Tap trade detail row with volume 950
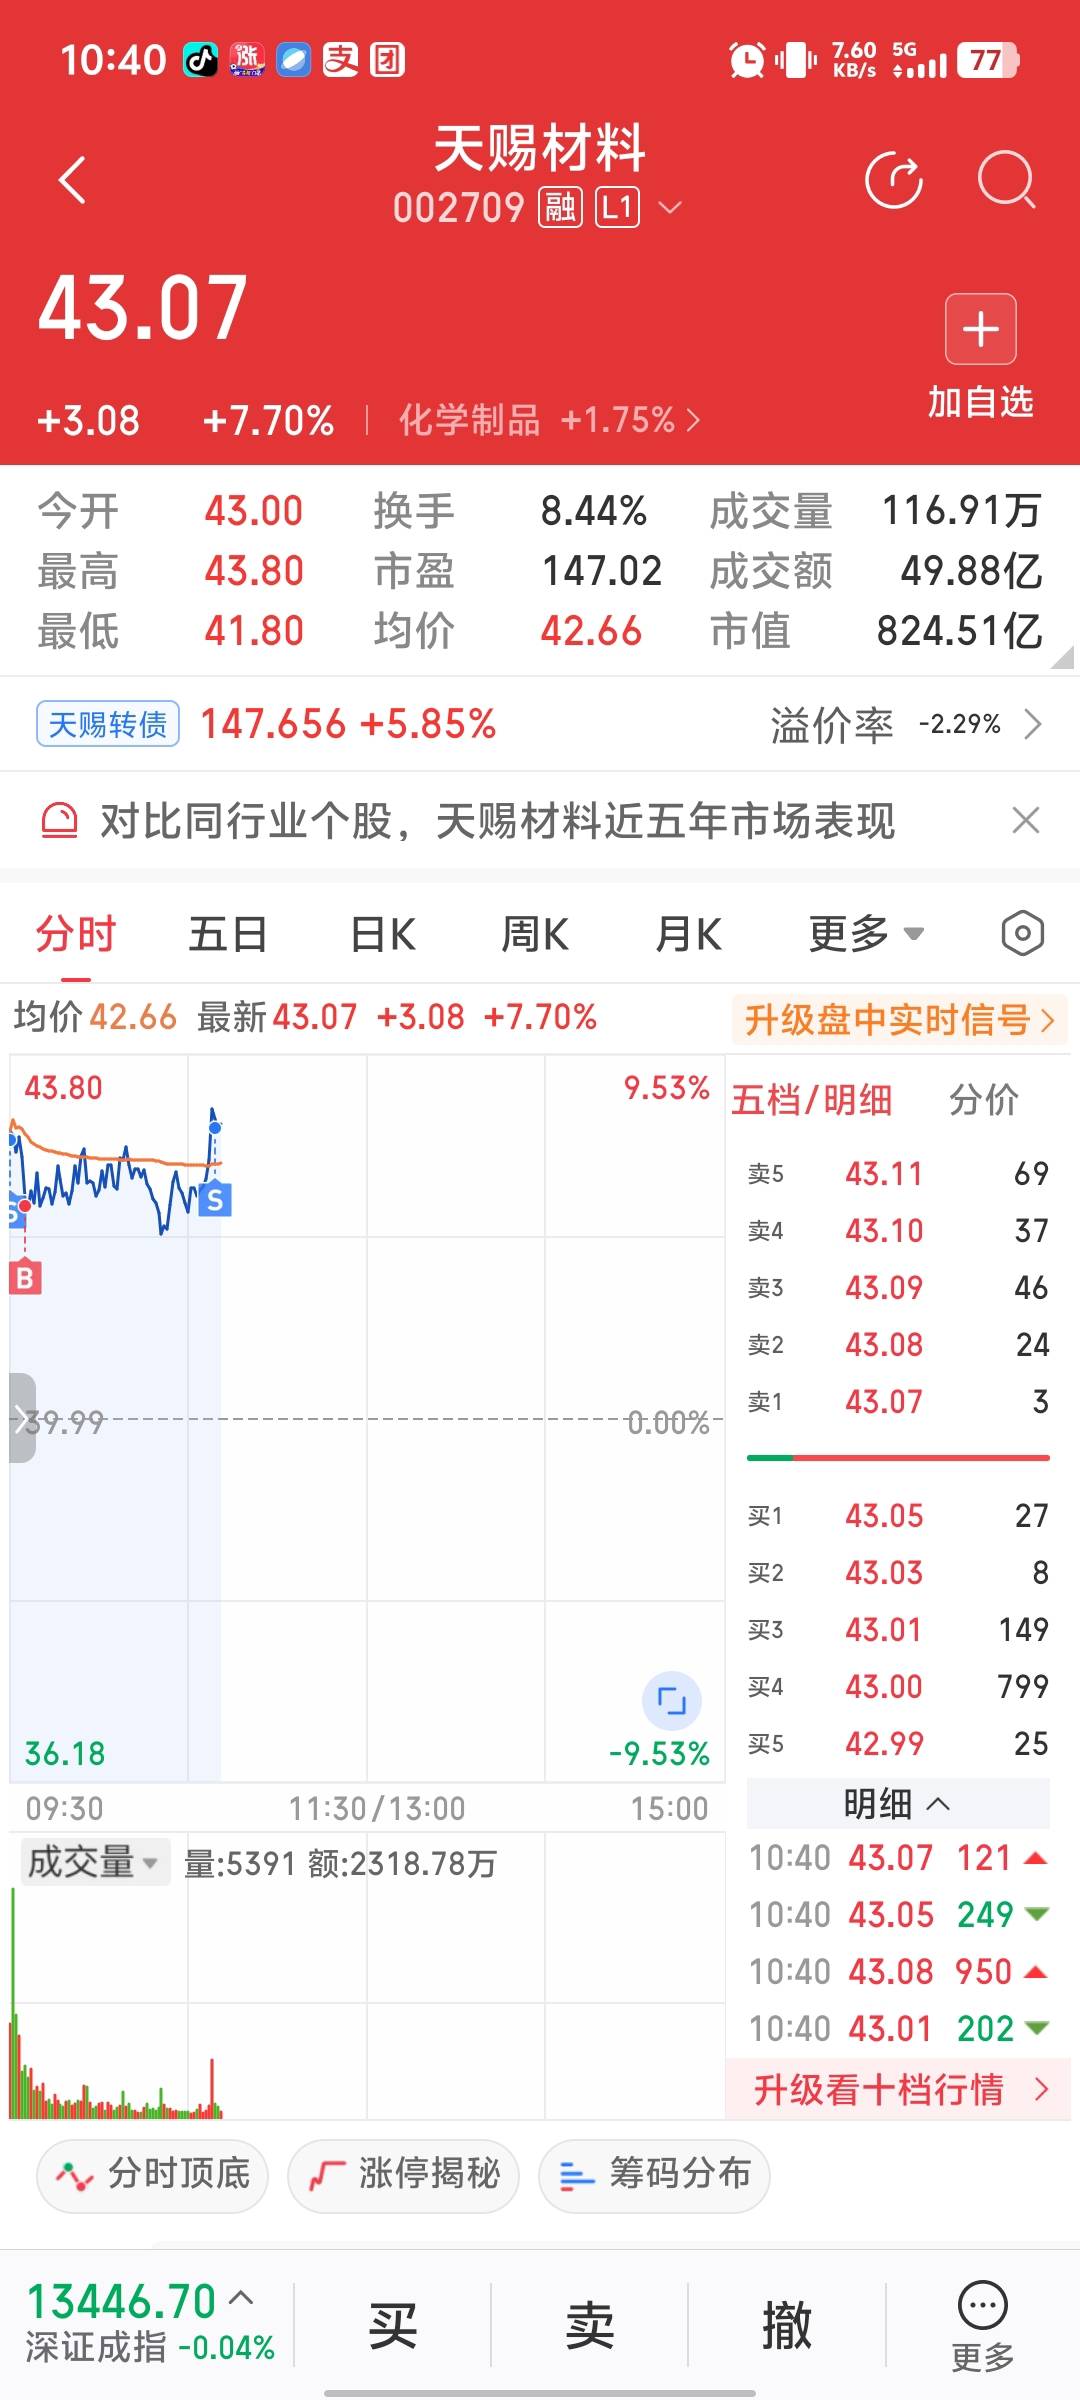Viewport: 1080px width, 2400px height. click(898, 1971)
